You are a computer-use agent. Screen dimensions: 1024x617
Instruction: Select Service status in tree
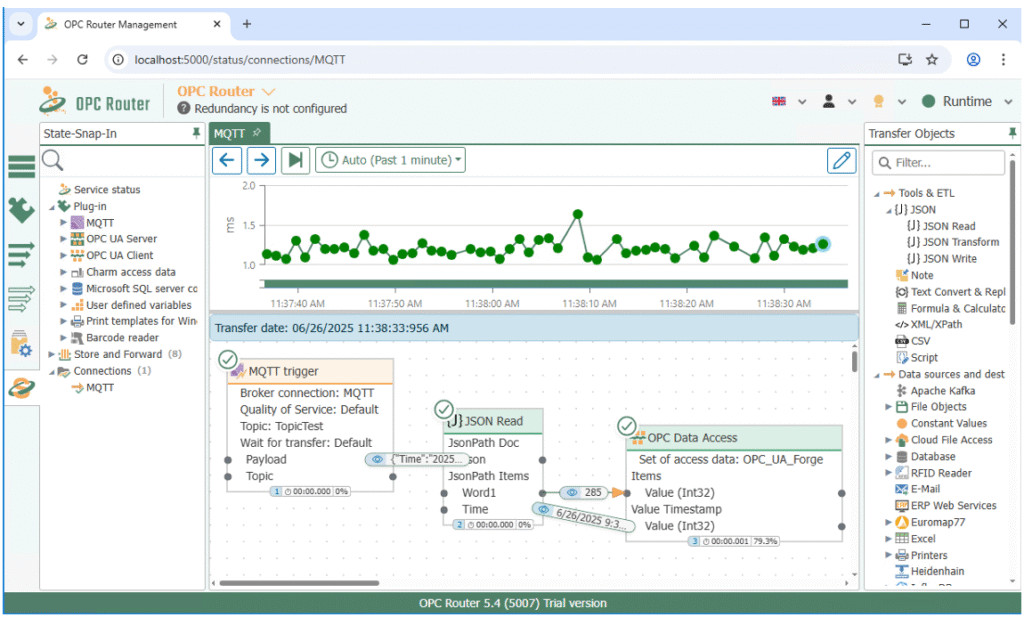coord(107,189)
